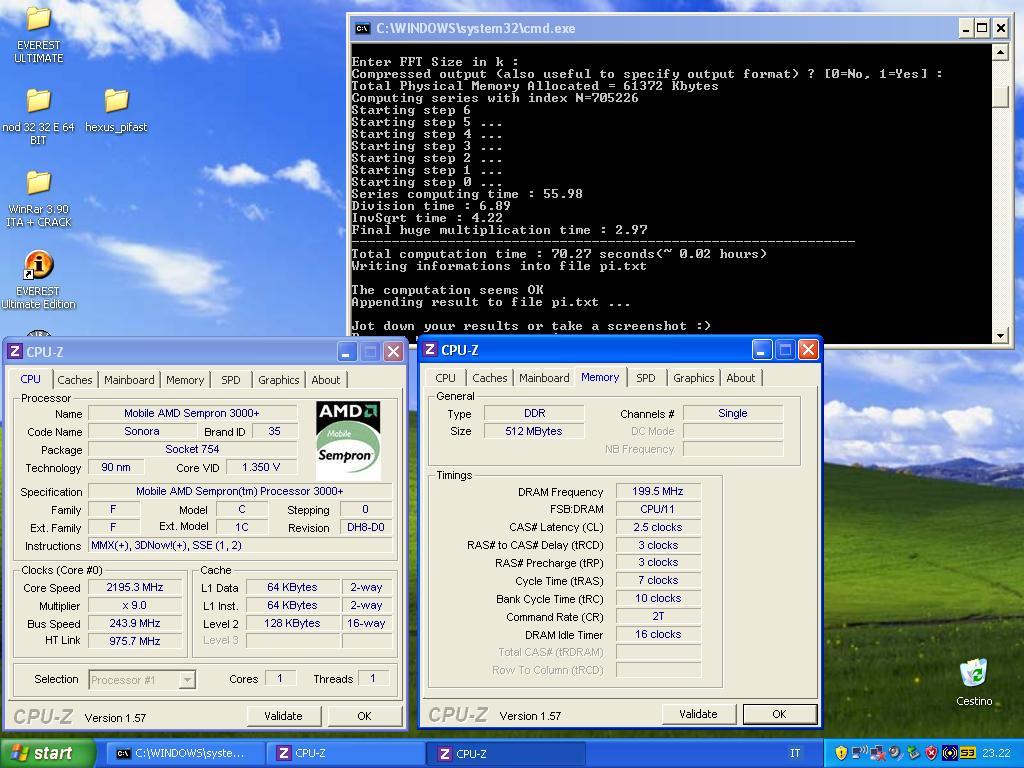Open the Graphics tab in the Processor CPU-Z window
Image resolution: width=1024 pixels, height=768 pixels.
coord(278,380)
